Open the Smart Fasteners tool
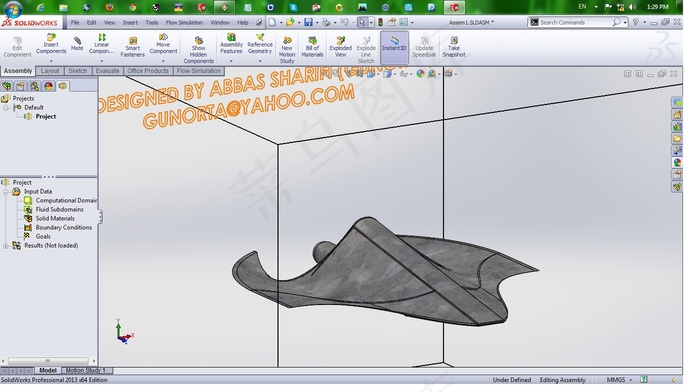Viewport: 700px width, 392px height. (133, 47)
